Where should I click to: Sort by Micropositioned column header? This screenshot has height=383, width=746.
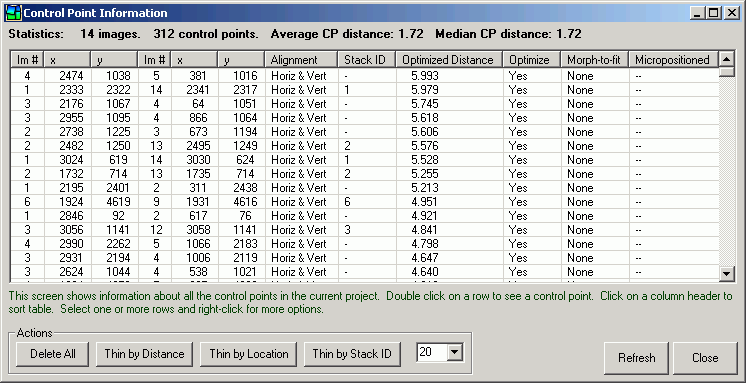(x=674, y=60)
